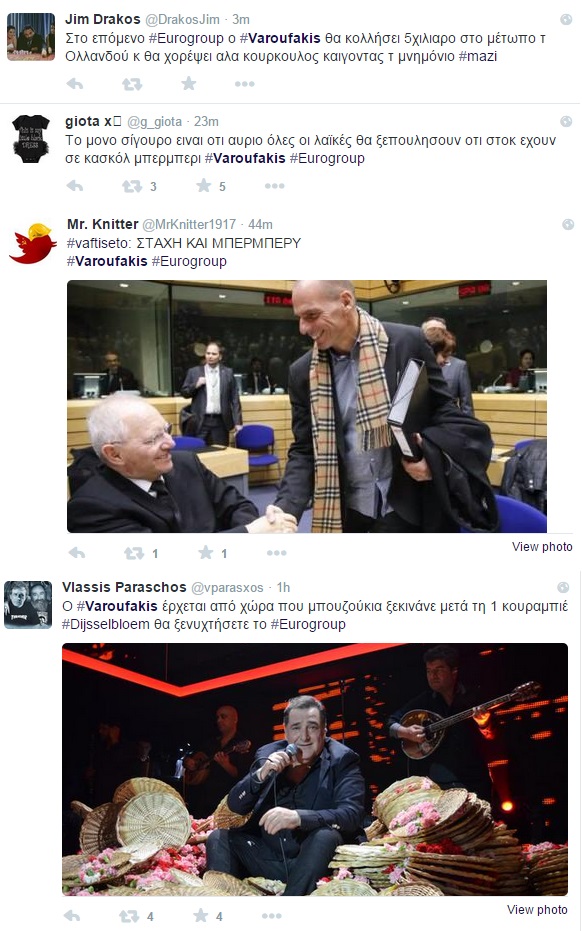Retweet Jim Drakos's tweet
Screen dimensions: 582x931
(x=132, y=84)
